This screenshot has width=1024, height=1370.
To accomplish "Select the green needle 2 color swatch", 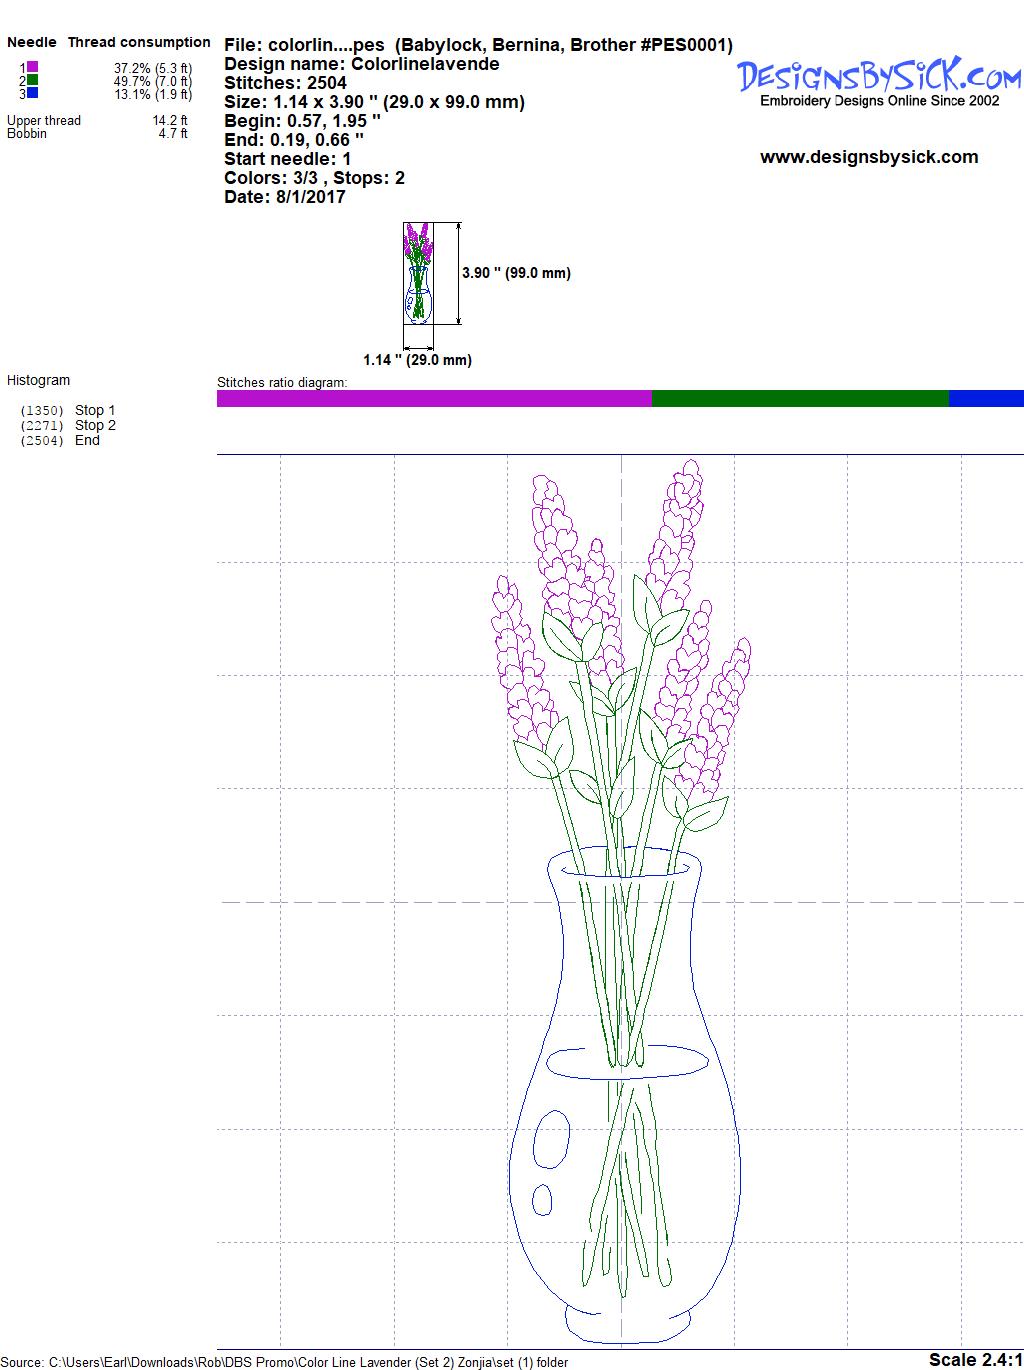I will (x=33, y=80).
